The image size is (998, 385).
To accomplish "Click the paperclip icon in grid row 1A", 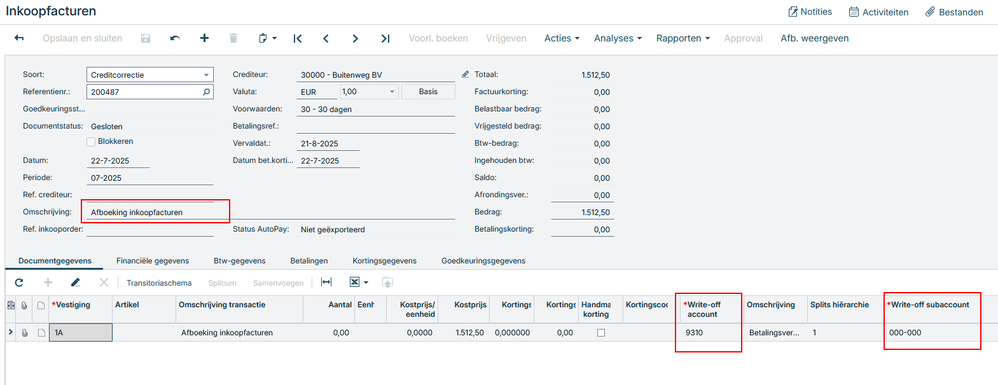I will (x=25, y=333).
